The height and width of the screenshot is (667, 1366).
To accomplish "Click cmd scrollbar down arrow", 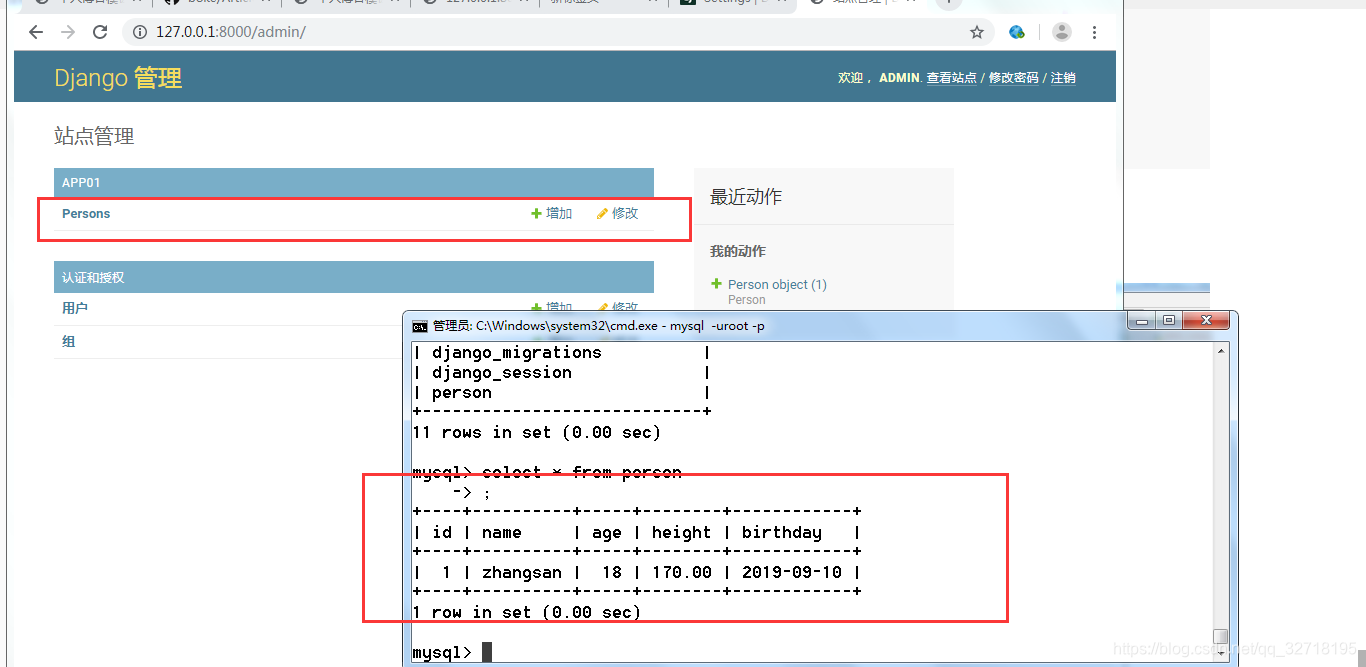I will pyautogui.click(x=1220, y=653).
